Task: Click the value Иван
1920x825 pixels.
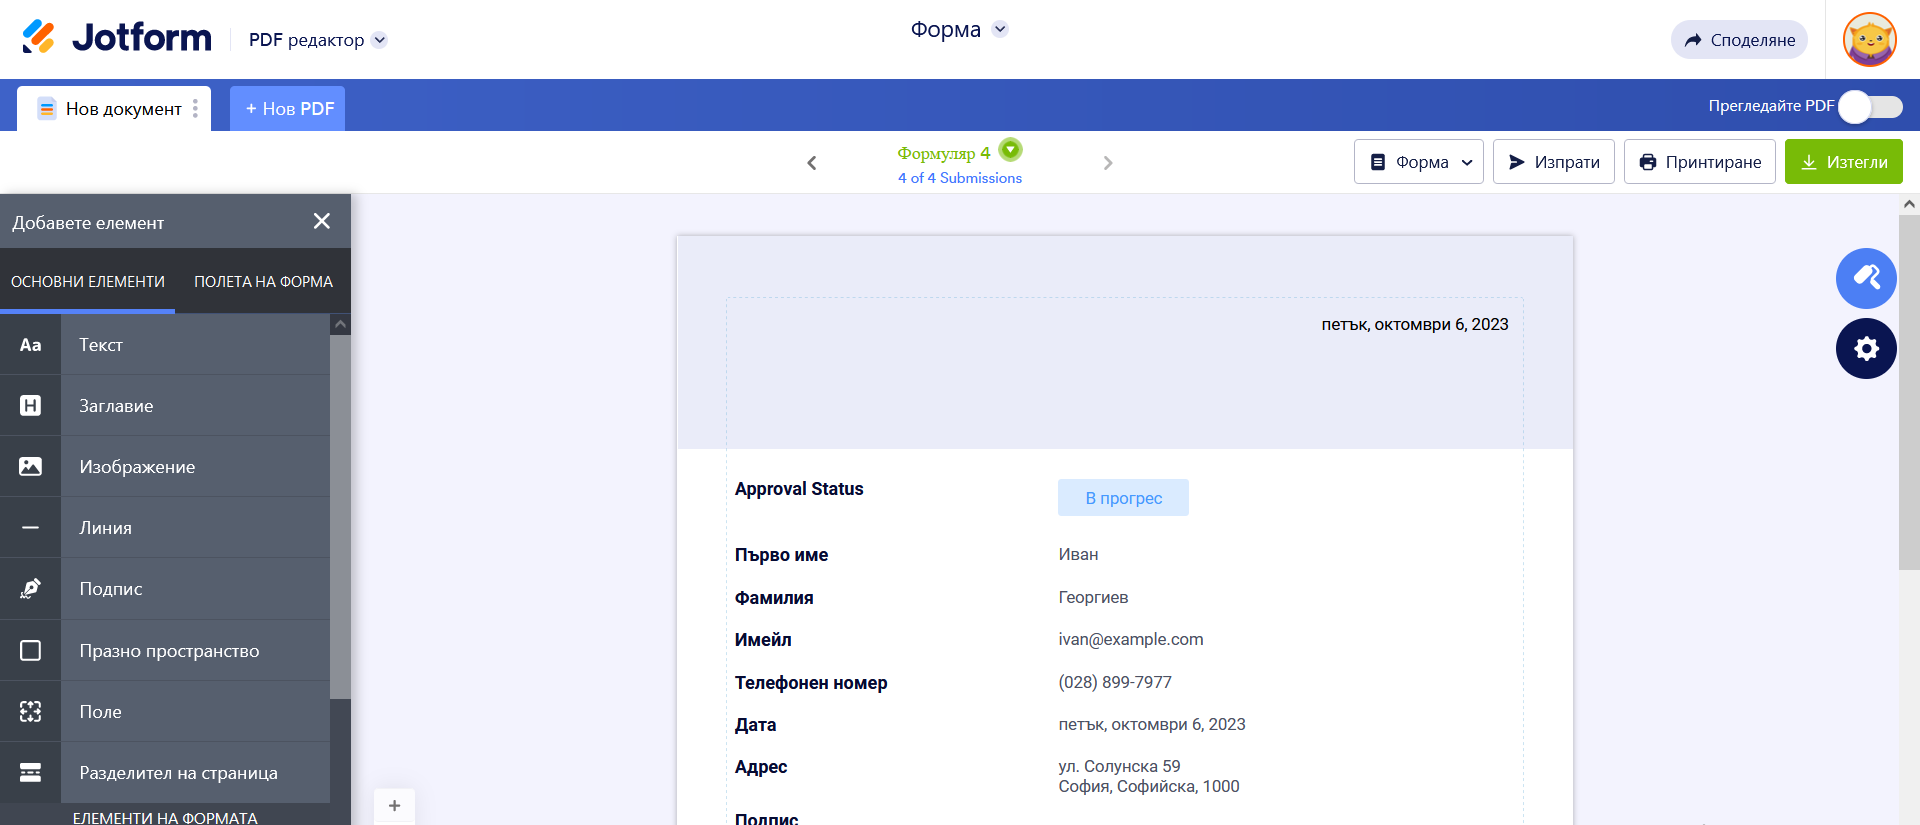Action: coord(1078,554)
